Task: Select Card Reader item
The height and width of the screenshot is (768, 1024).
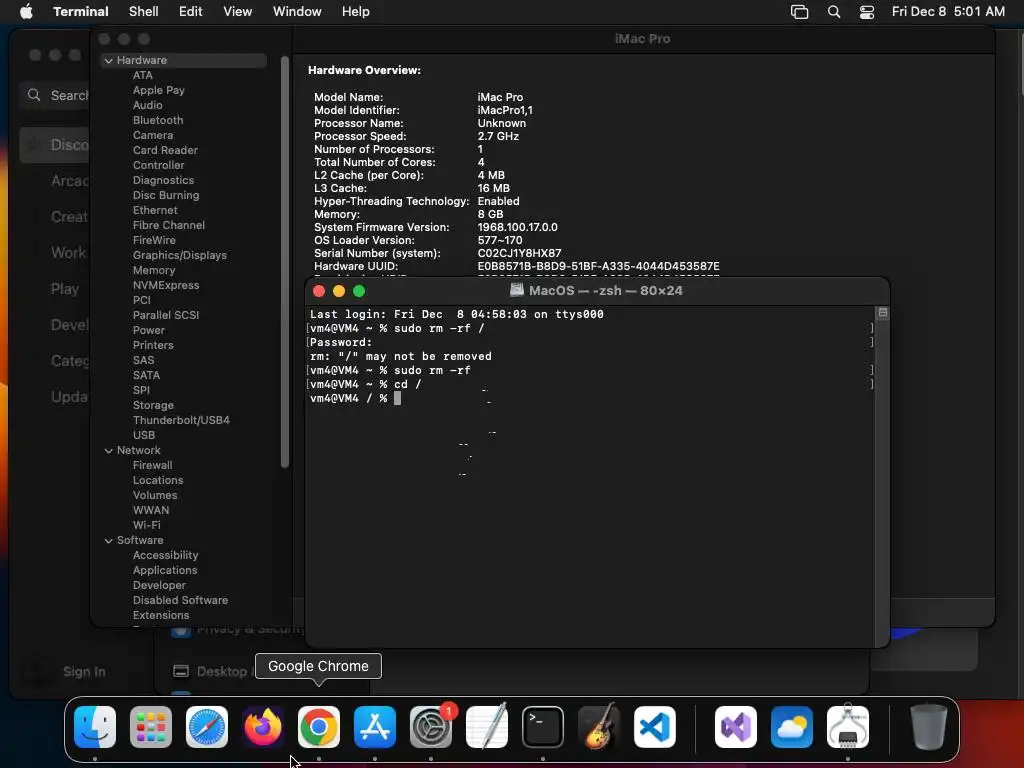Action: (x=165, y=150)
